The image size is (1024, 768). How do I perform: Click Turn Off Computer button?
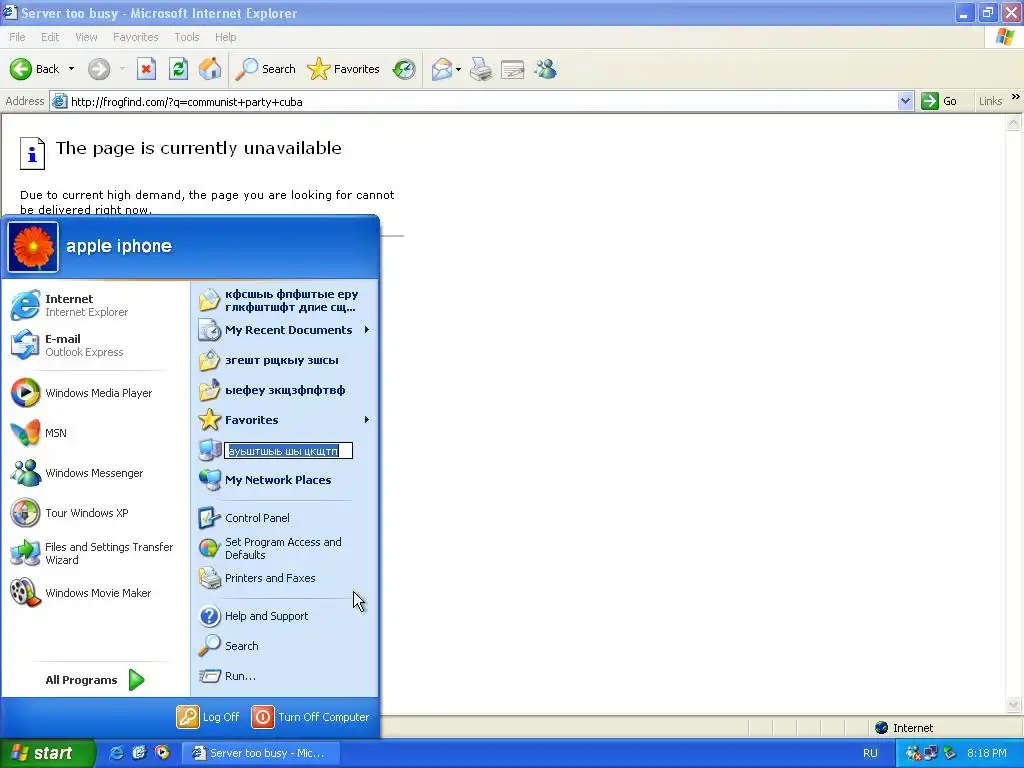[311, 716]
